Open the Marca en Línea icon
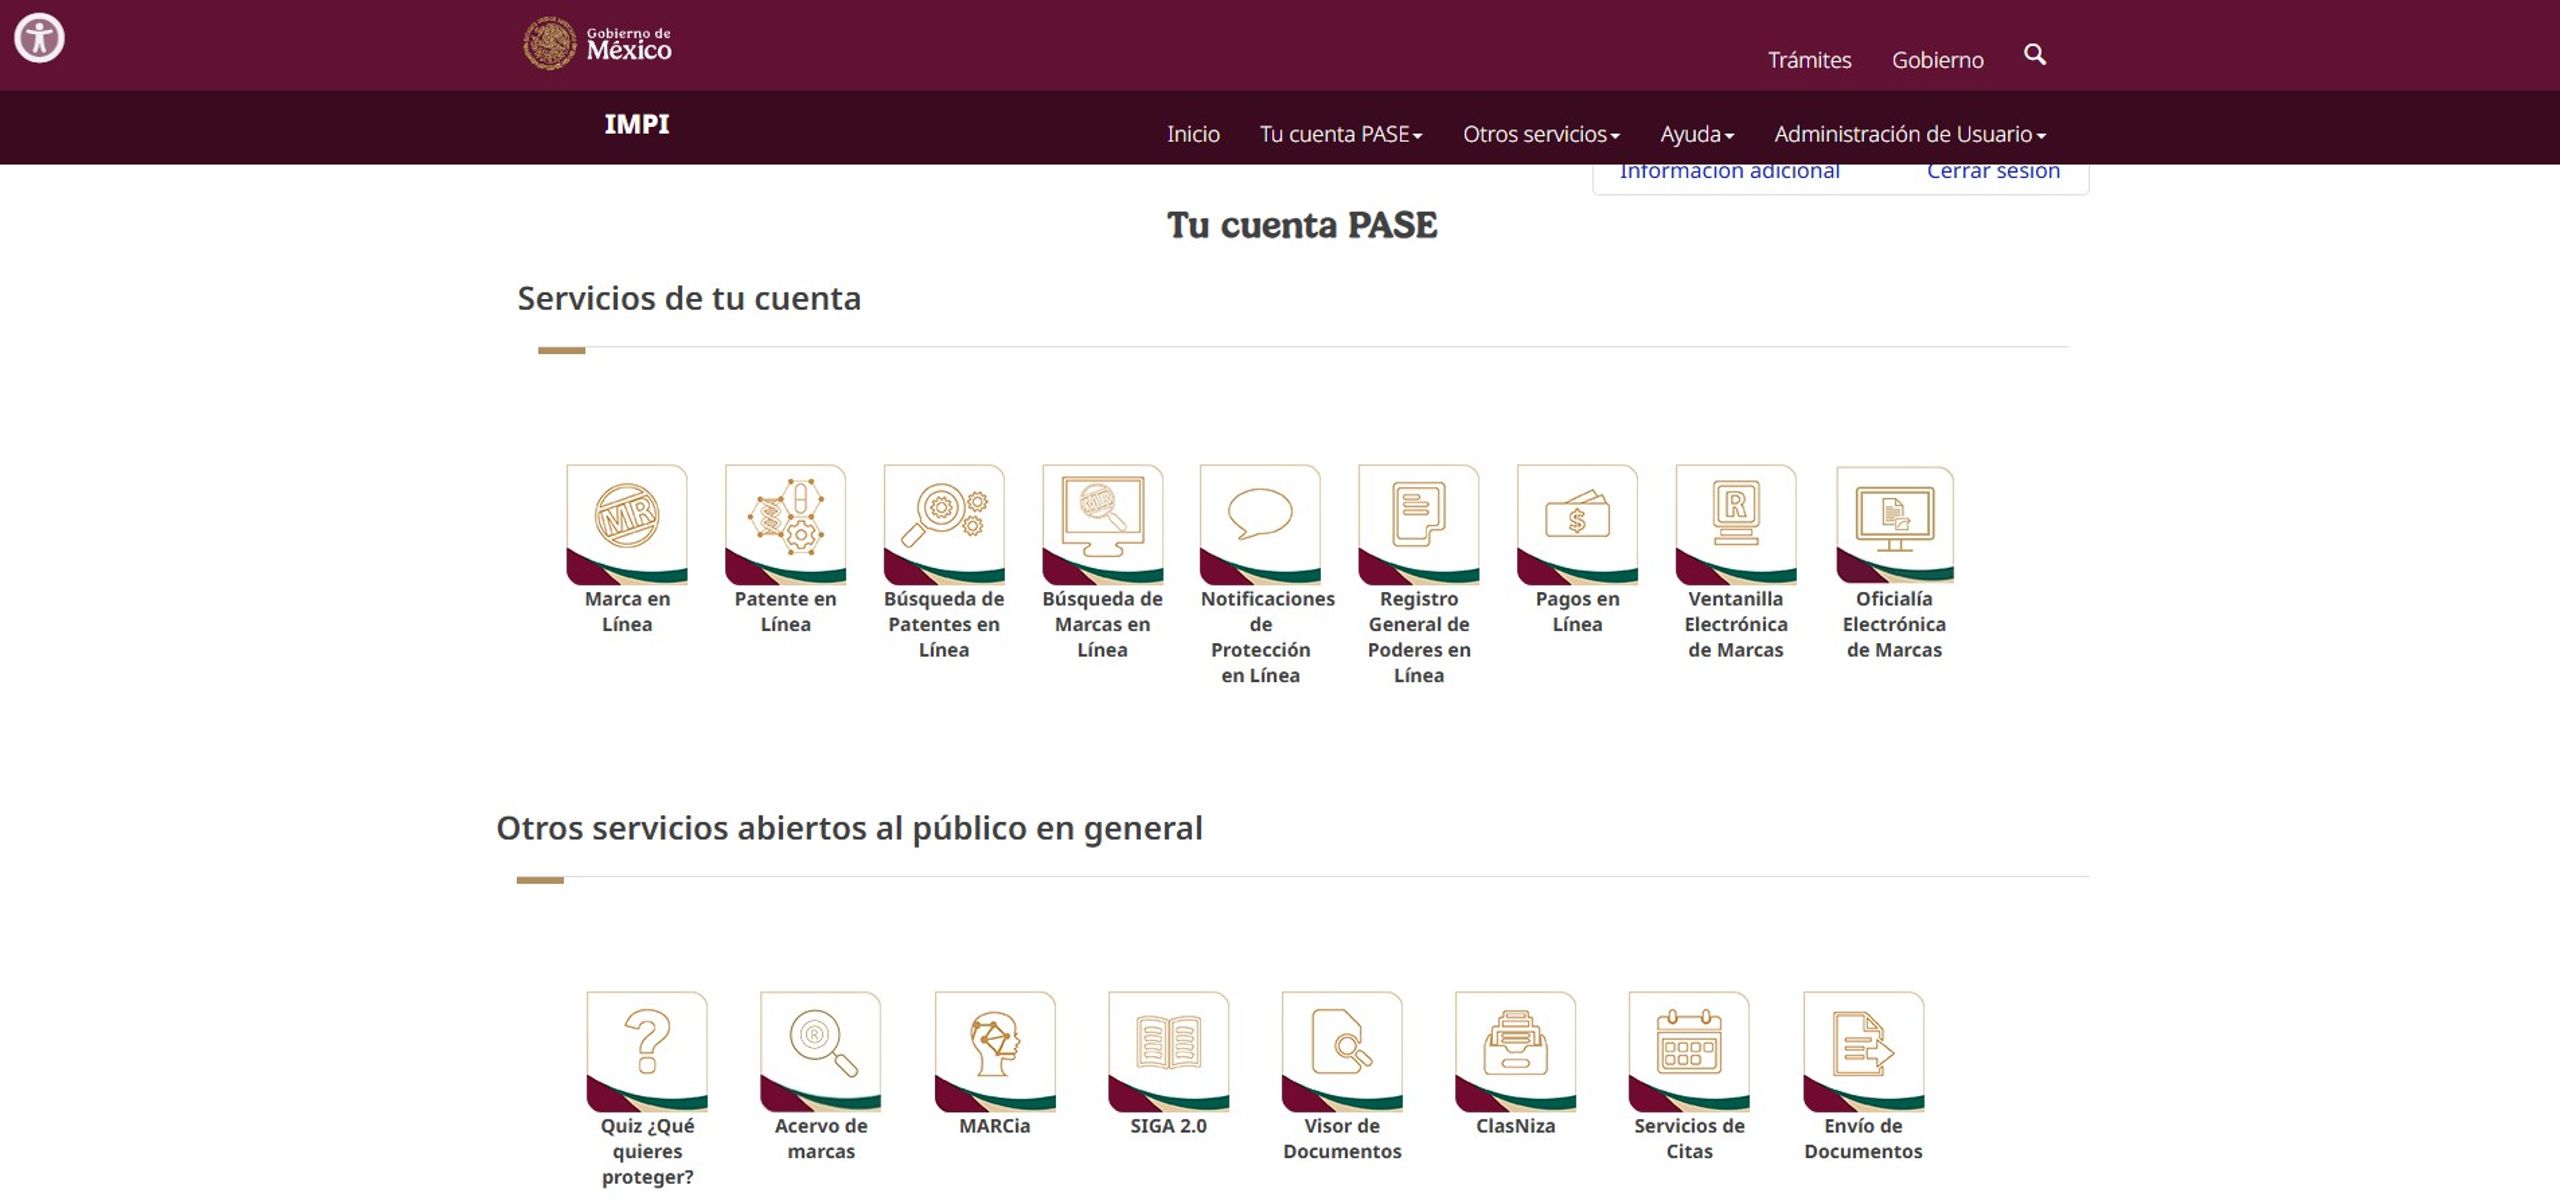This screenshot has height=1202, width=2560. click(627, 524)
